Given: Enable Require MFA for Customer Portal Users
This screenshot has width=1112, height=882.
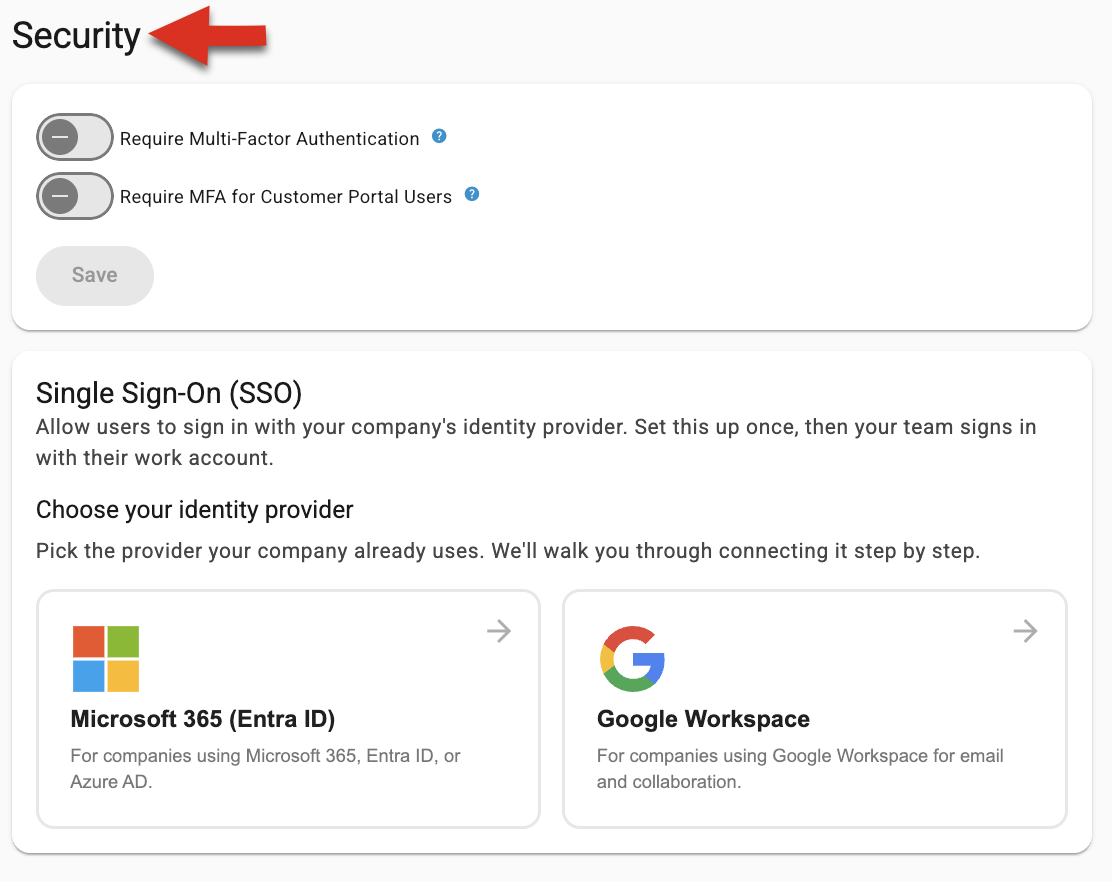Looking at the screenshot, I should click(74, 196).
